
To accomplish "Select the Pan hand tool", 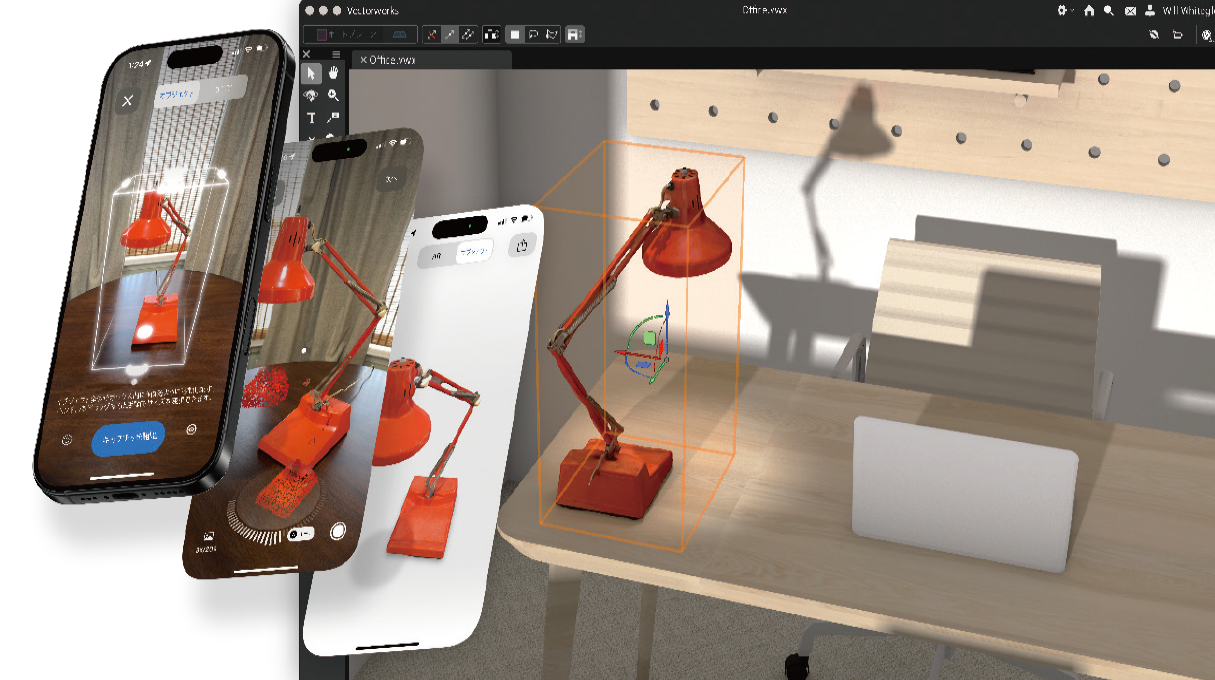I will tap(333, 72).
